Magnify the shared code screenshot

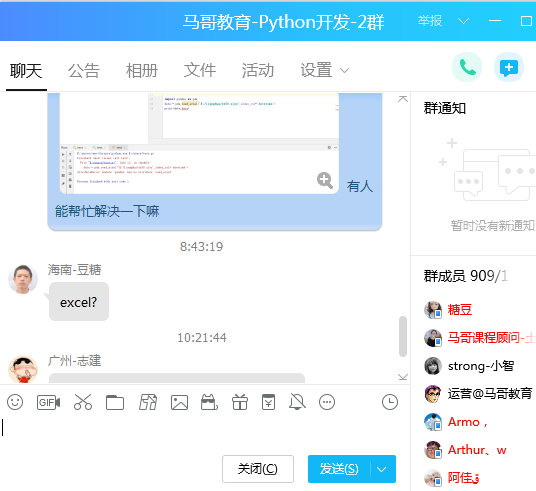coord(325,180)
